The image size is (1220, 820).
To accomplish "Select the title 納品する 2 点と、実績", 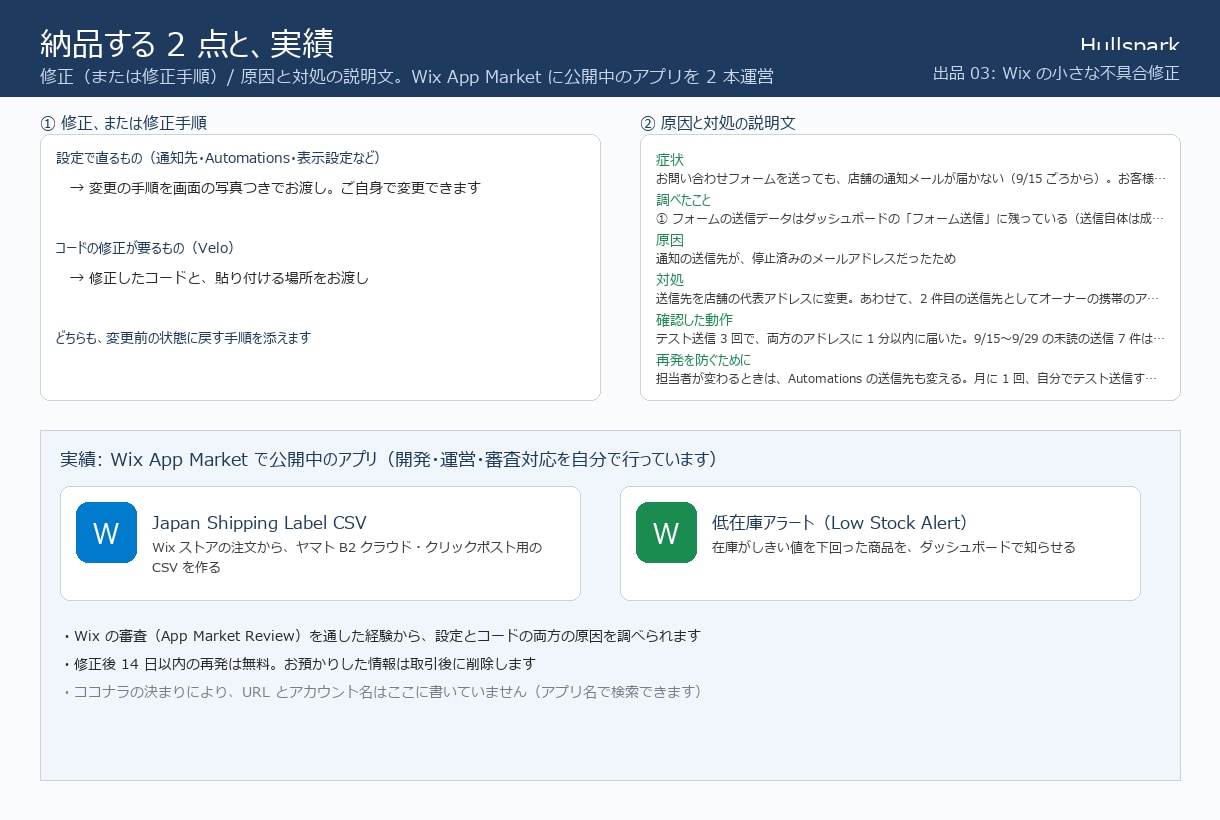I will tap(187, 44).
